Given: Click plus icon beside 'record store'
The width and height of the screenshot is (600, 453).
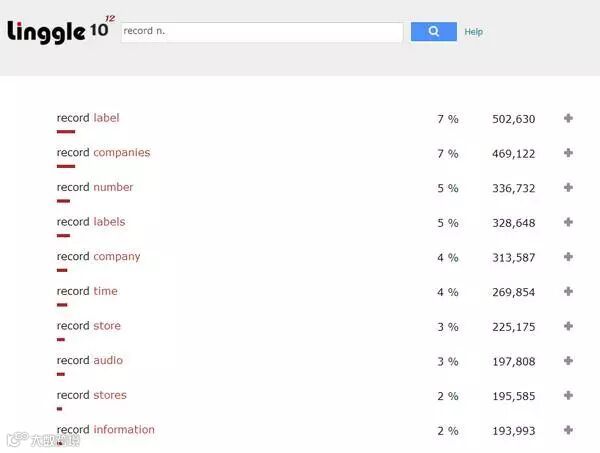Looking at the screenshot, I should [568, 326].
